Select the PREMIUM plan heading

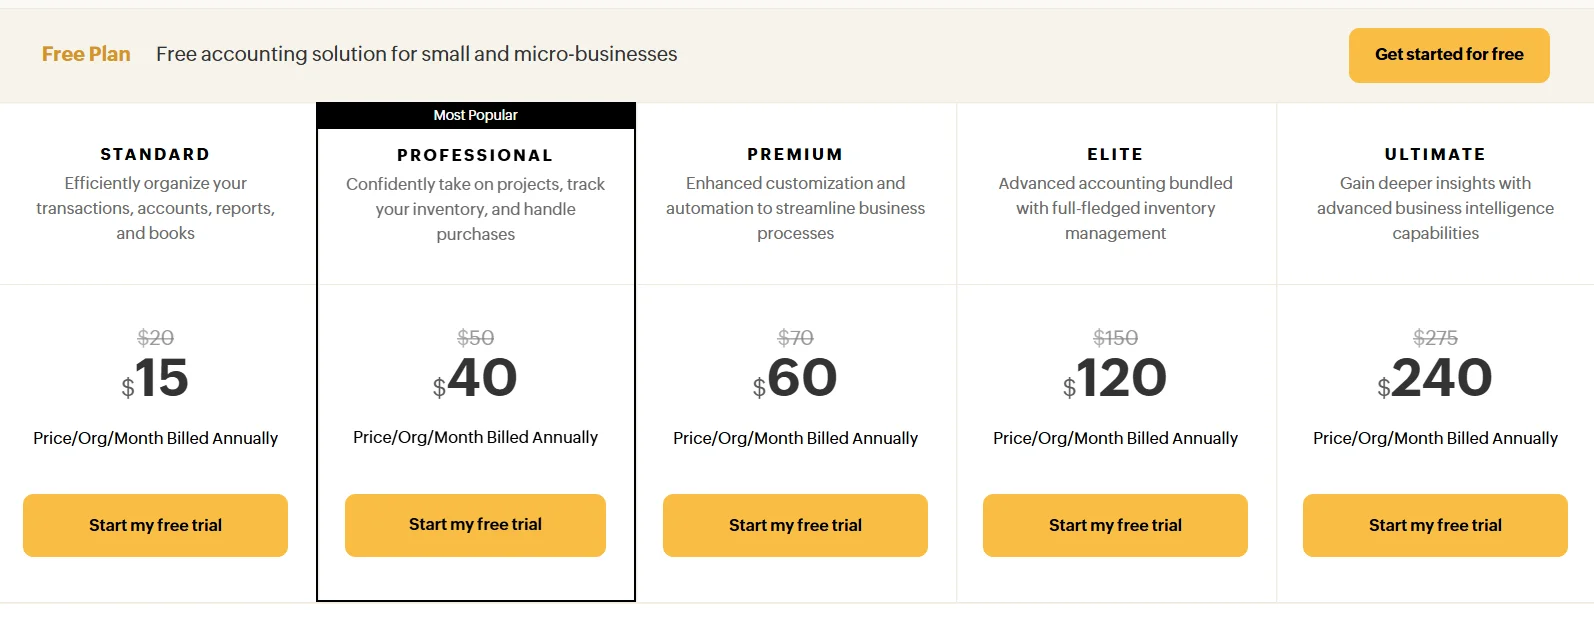pyautogui.click(x=795, y=154)
